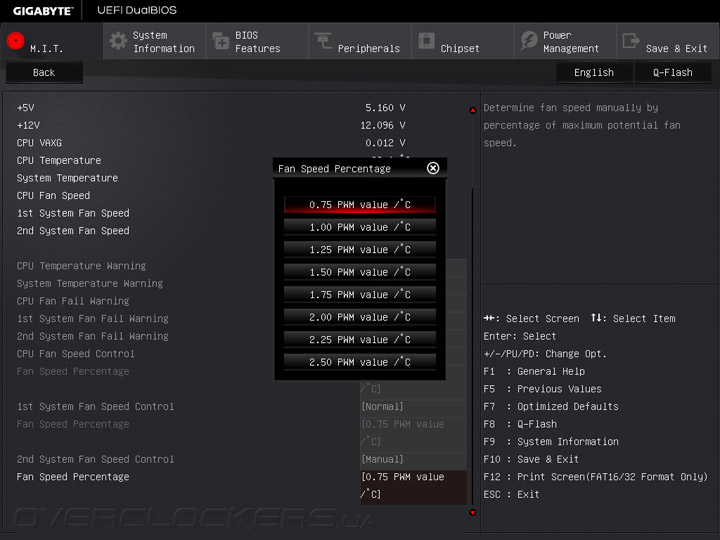
Task: Click the System Information gear icon
Action: (118, 41)
